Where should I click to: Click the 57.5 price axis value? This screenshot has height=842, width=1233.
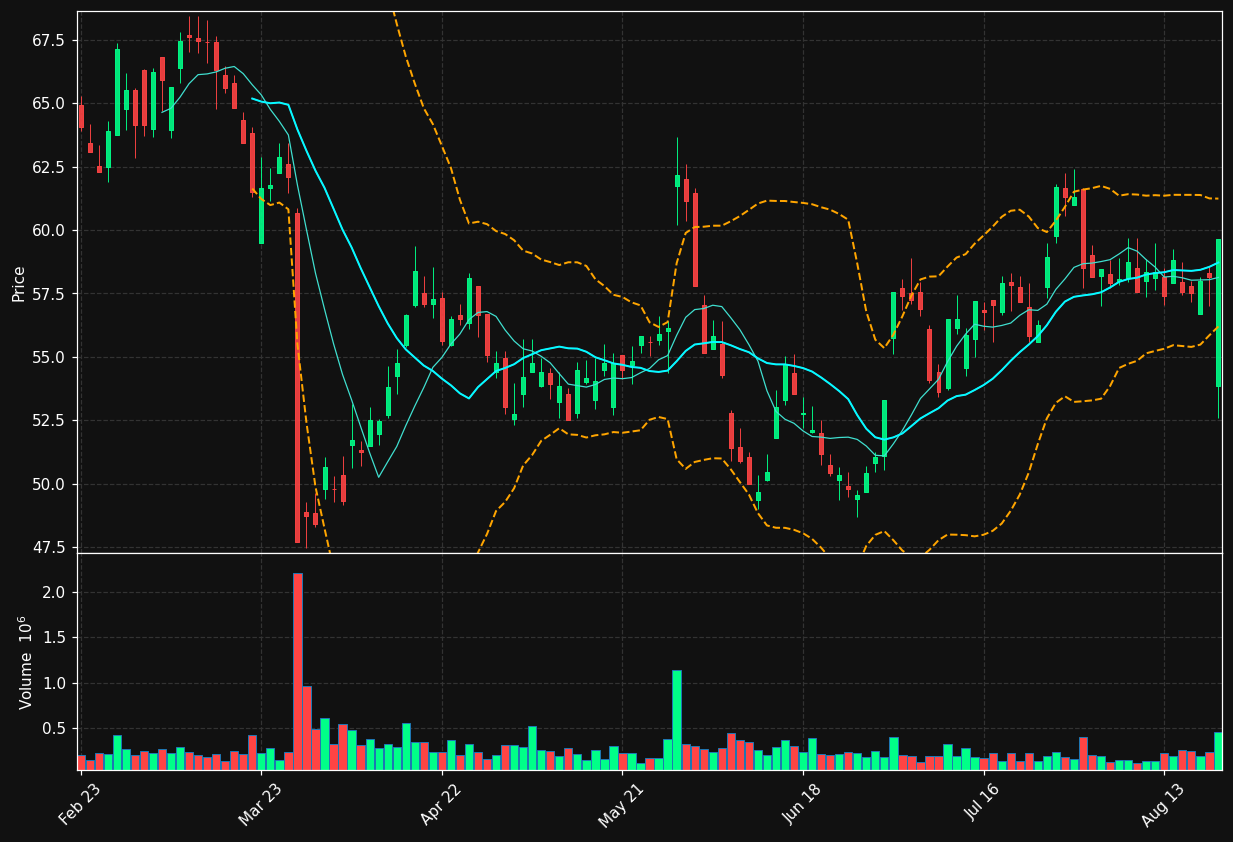point(49,294)
